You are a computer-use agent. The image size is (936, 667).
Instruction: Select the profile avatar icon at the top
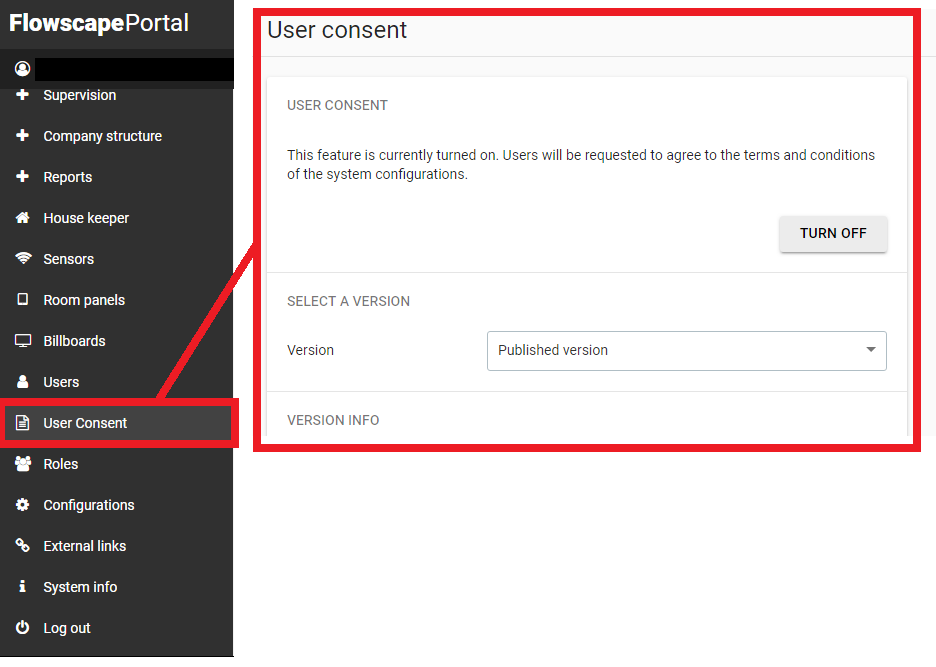[x=22, y=68]
